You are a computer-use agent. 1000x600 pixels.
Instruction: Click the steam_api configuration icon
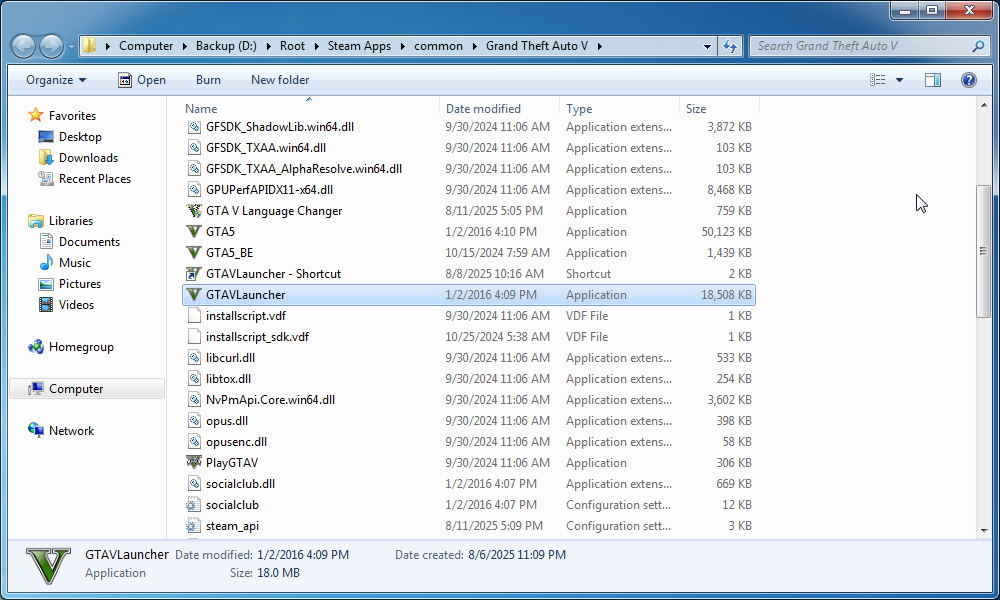[194, 525]
